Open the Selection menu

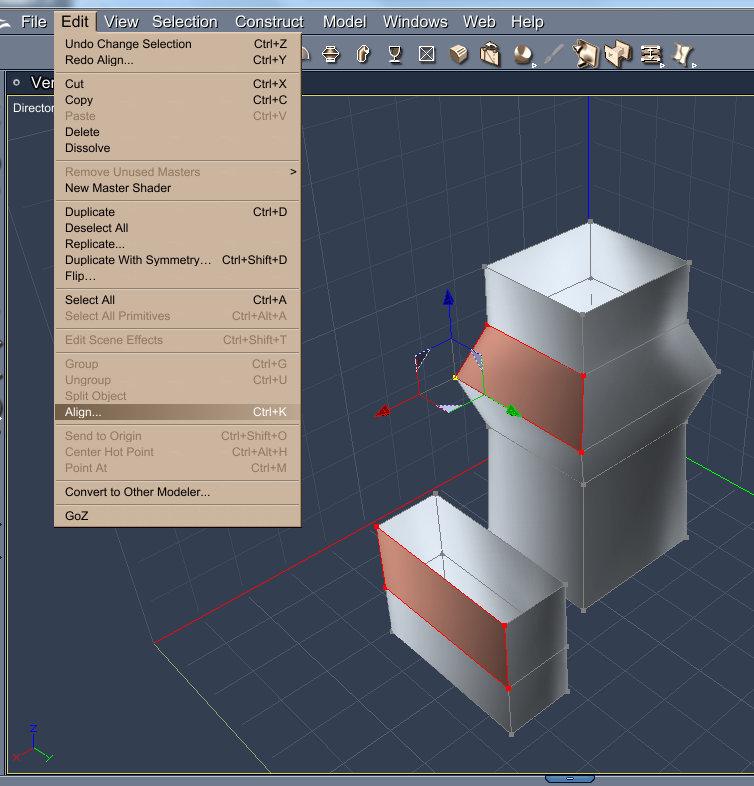tap(184, 22)
